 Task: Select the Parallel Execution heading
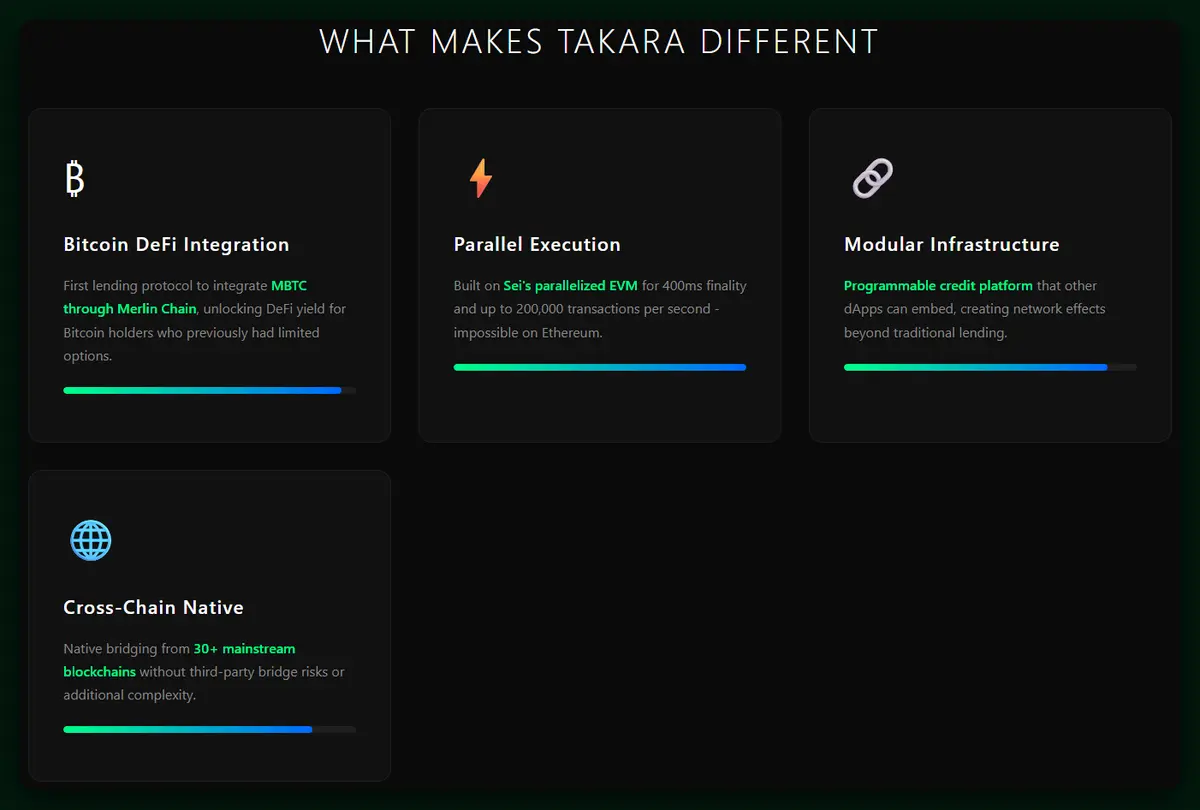[x=537, y=244]
